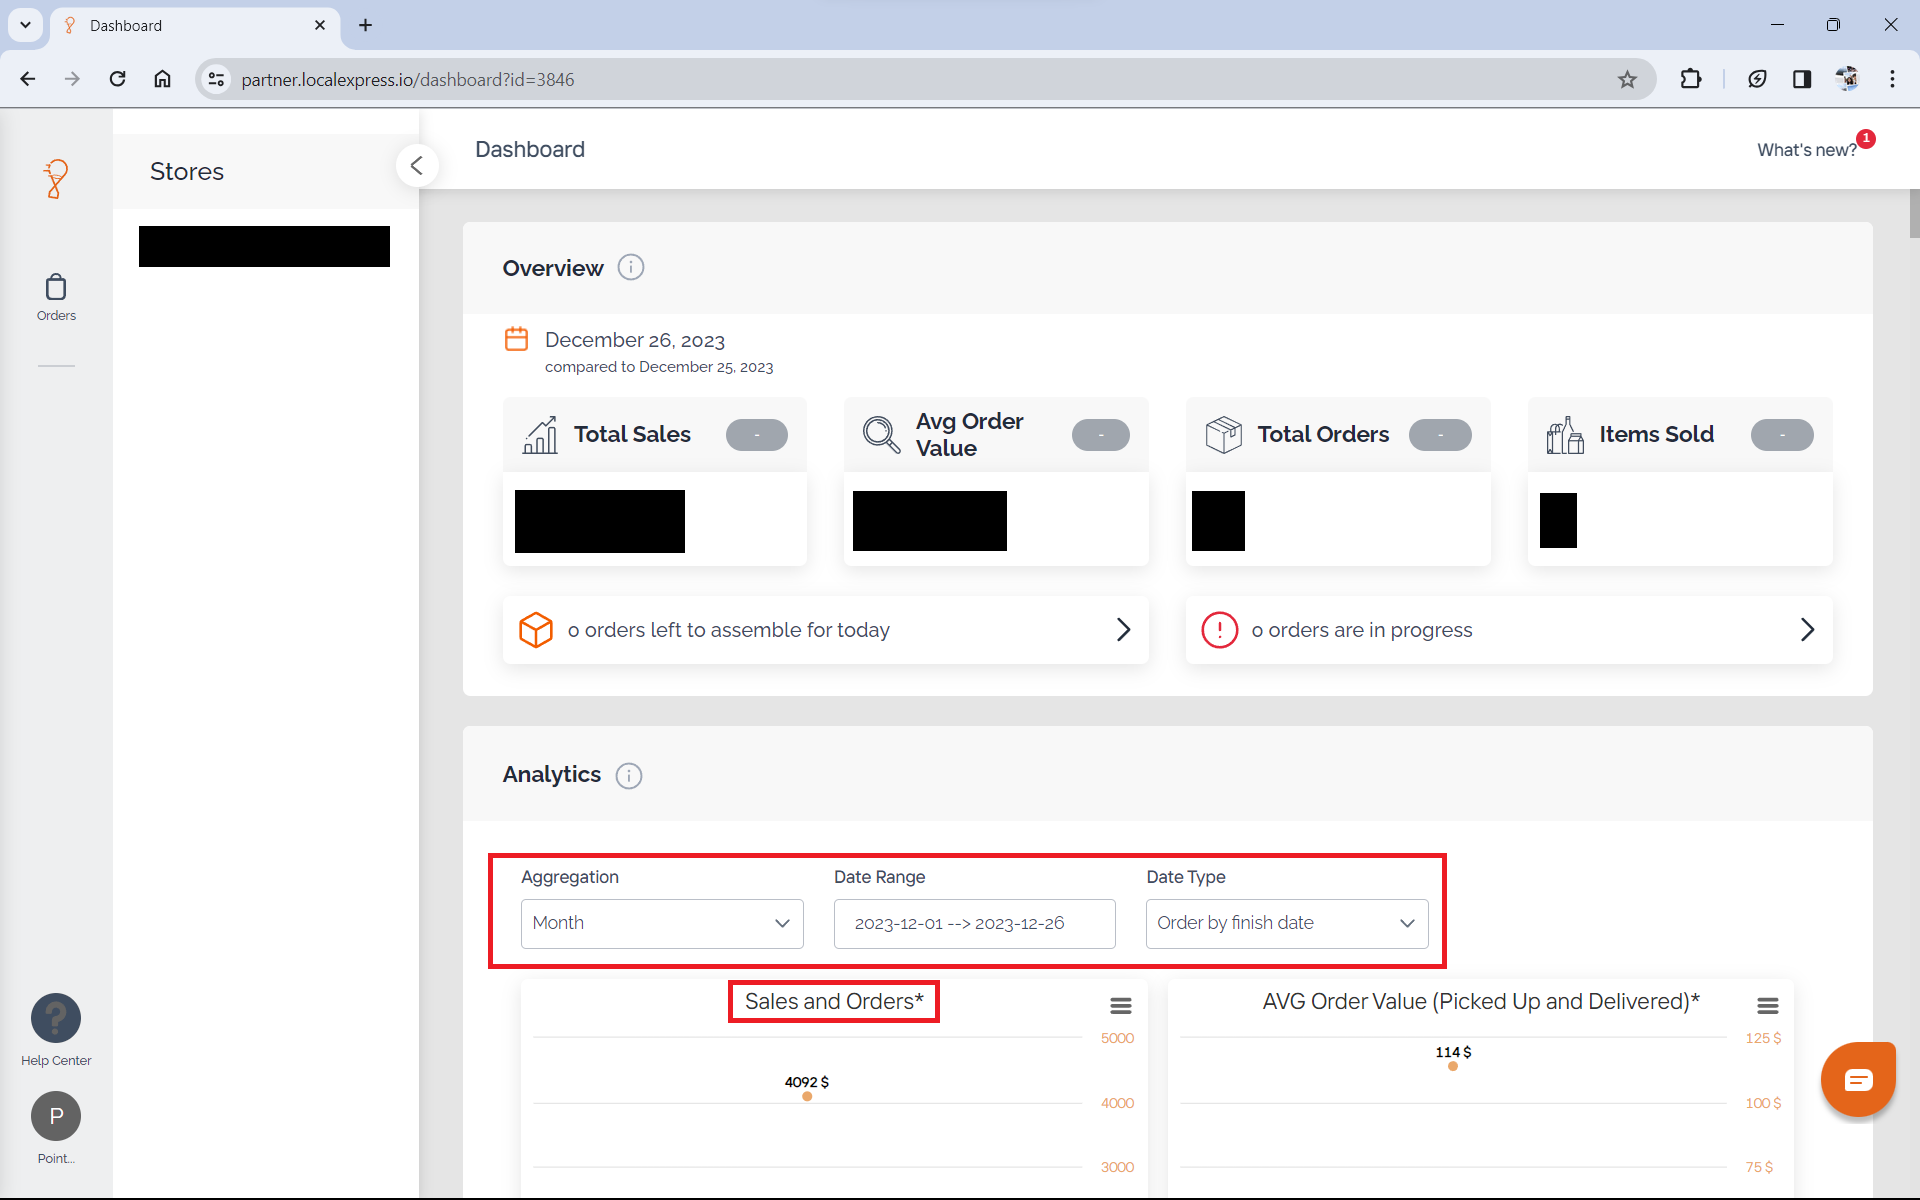The height and width of the screenshot is (1200, 1920).
Task: Open AVG Order Value chart hamburger menu
Action: tap(1767, 1005)
